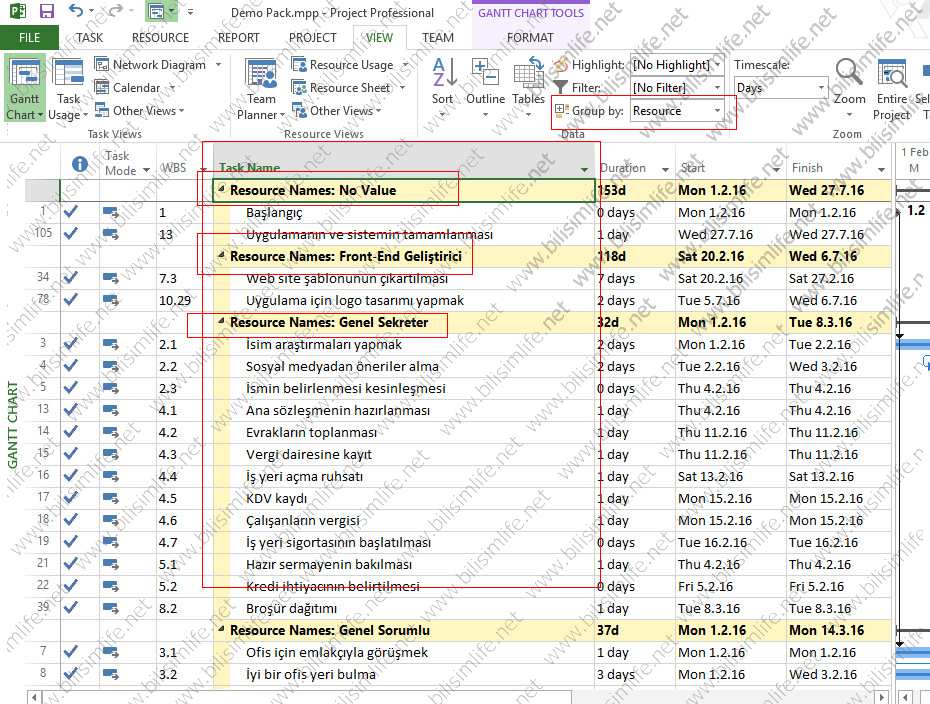Viewport: 930px width, 704px height.
Task: Click the table's horizontal scrollbar left arrow
Action: (34, 697)
